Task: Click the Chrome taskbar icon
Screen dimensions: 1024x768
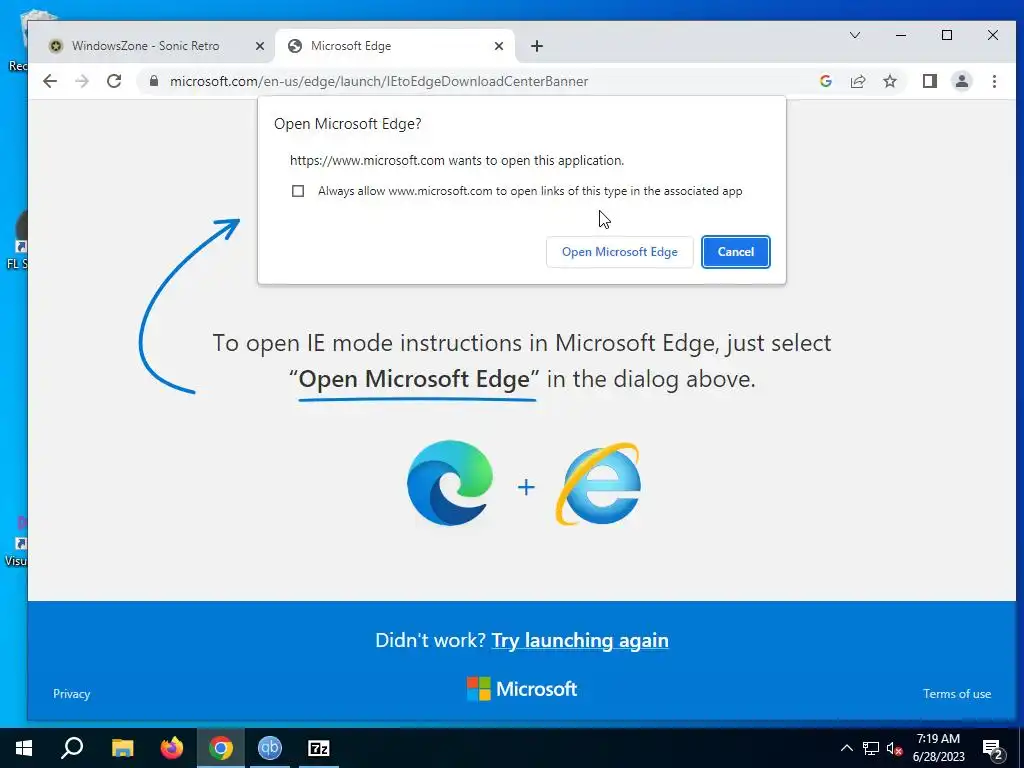Action: [221, 748]
